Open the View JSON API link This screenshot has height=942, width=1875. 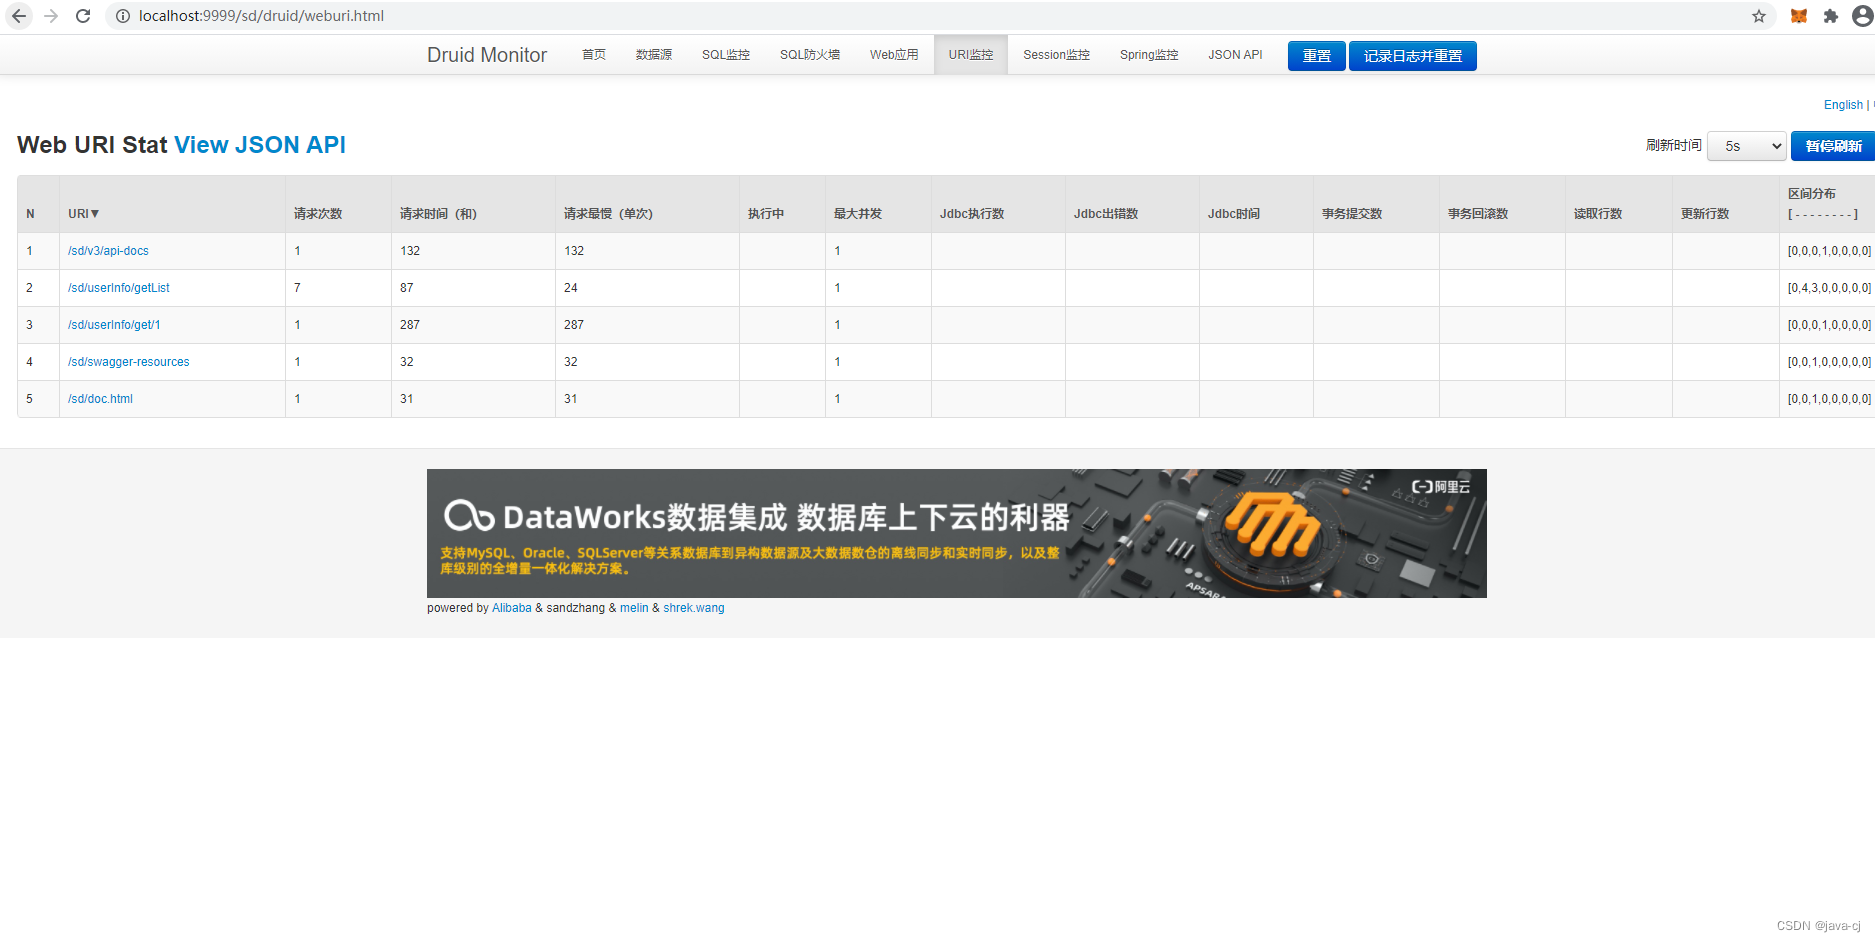259,145
